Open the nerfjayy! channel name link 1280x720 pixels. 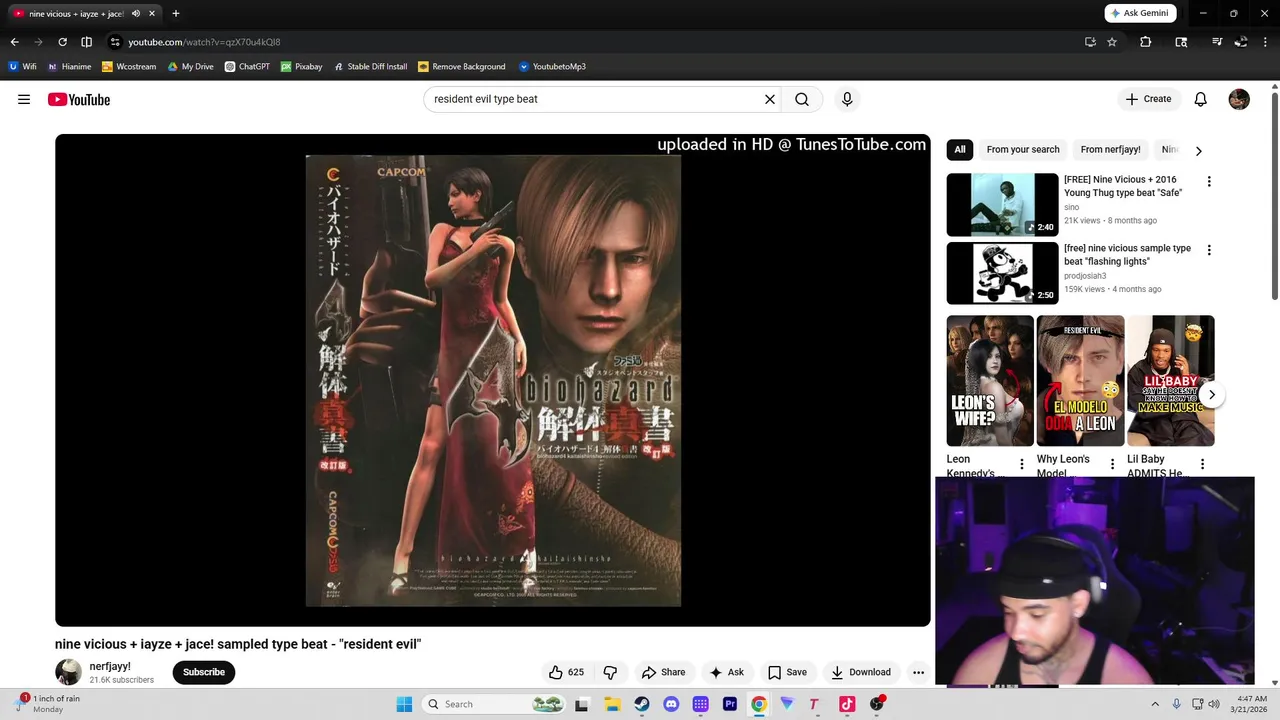tap(110, 666)
